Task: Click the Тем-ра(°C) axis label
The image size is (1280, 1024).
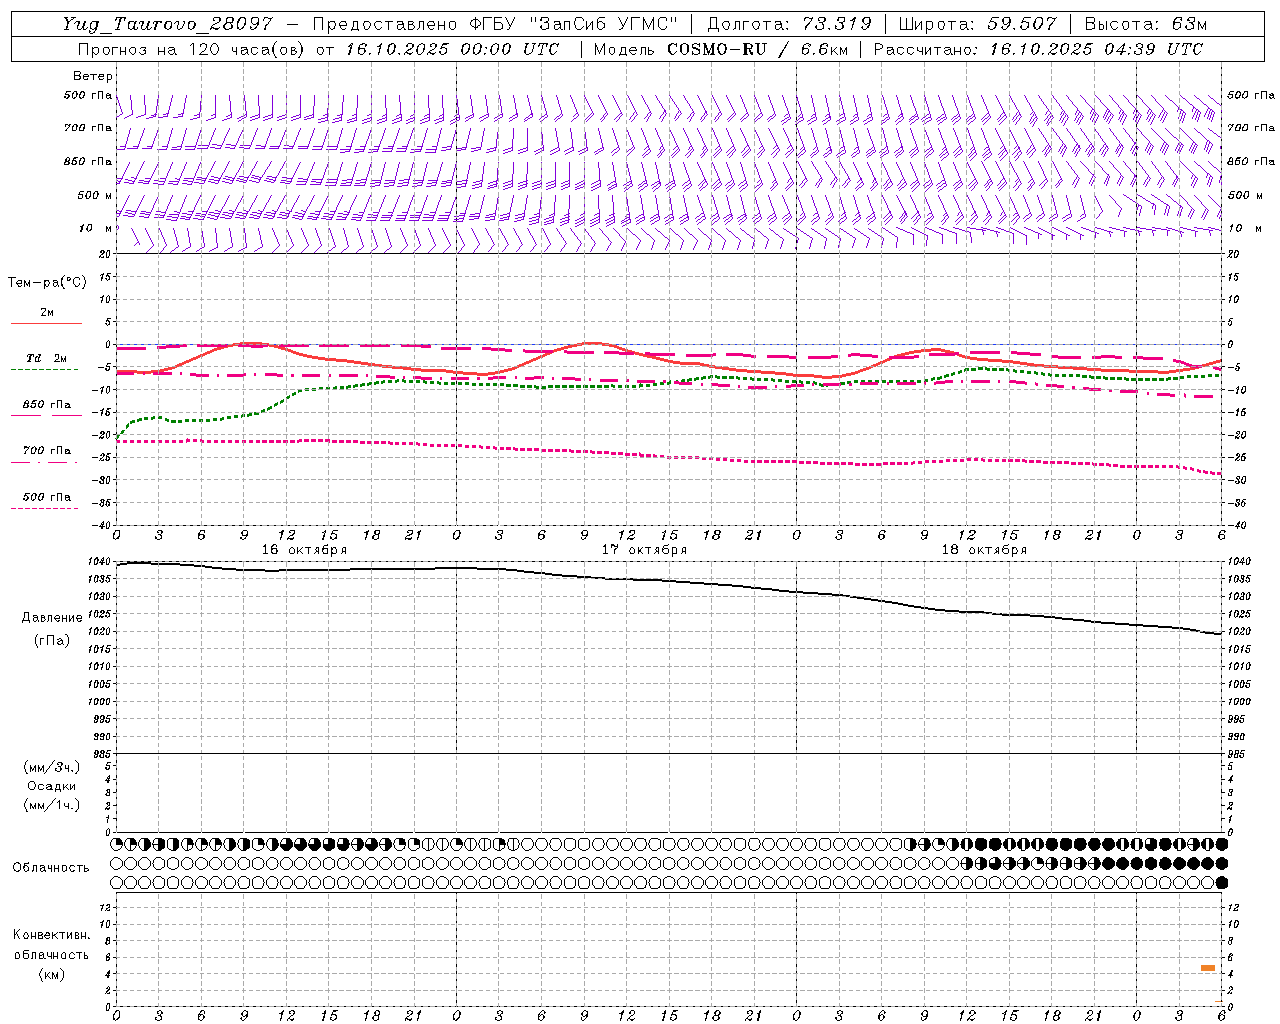Action: (x=47, y=283)
